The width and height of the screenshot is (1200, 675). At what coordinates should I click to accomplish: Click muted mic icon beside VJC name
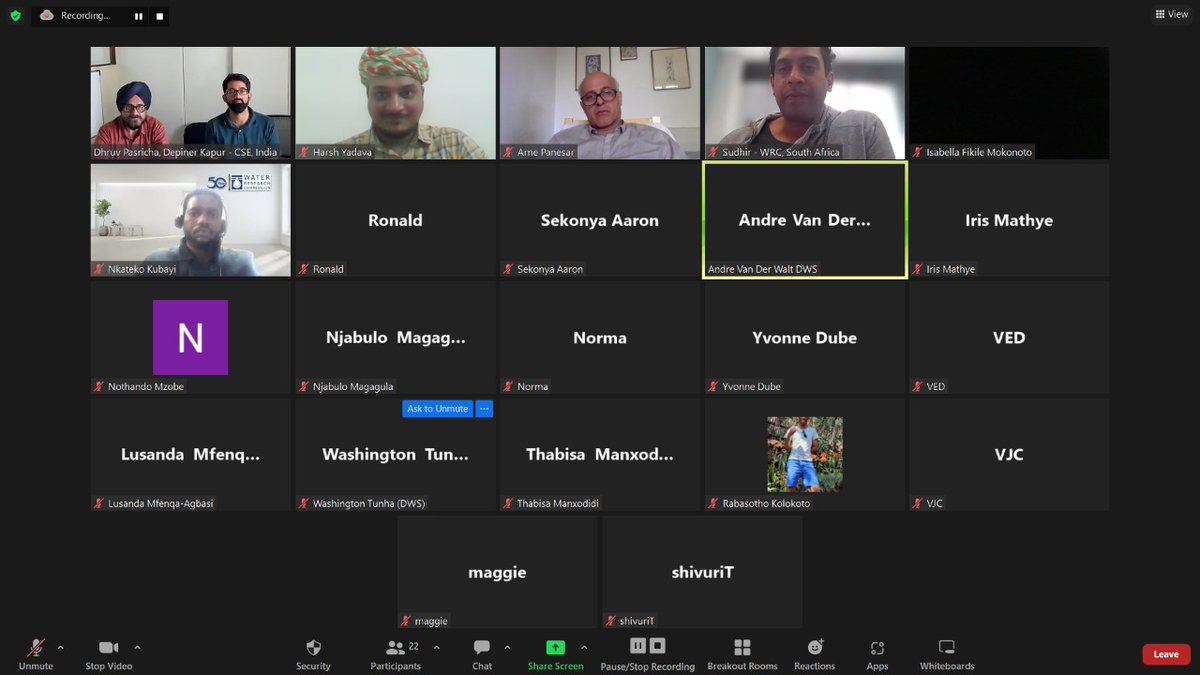pyautogui.click(x=918, y=503)
